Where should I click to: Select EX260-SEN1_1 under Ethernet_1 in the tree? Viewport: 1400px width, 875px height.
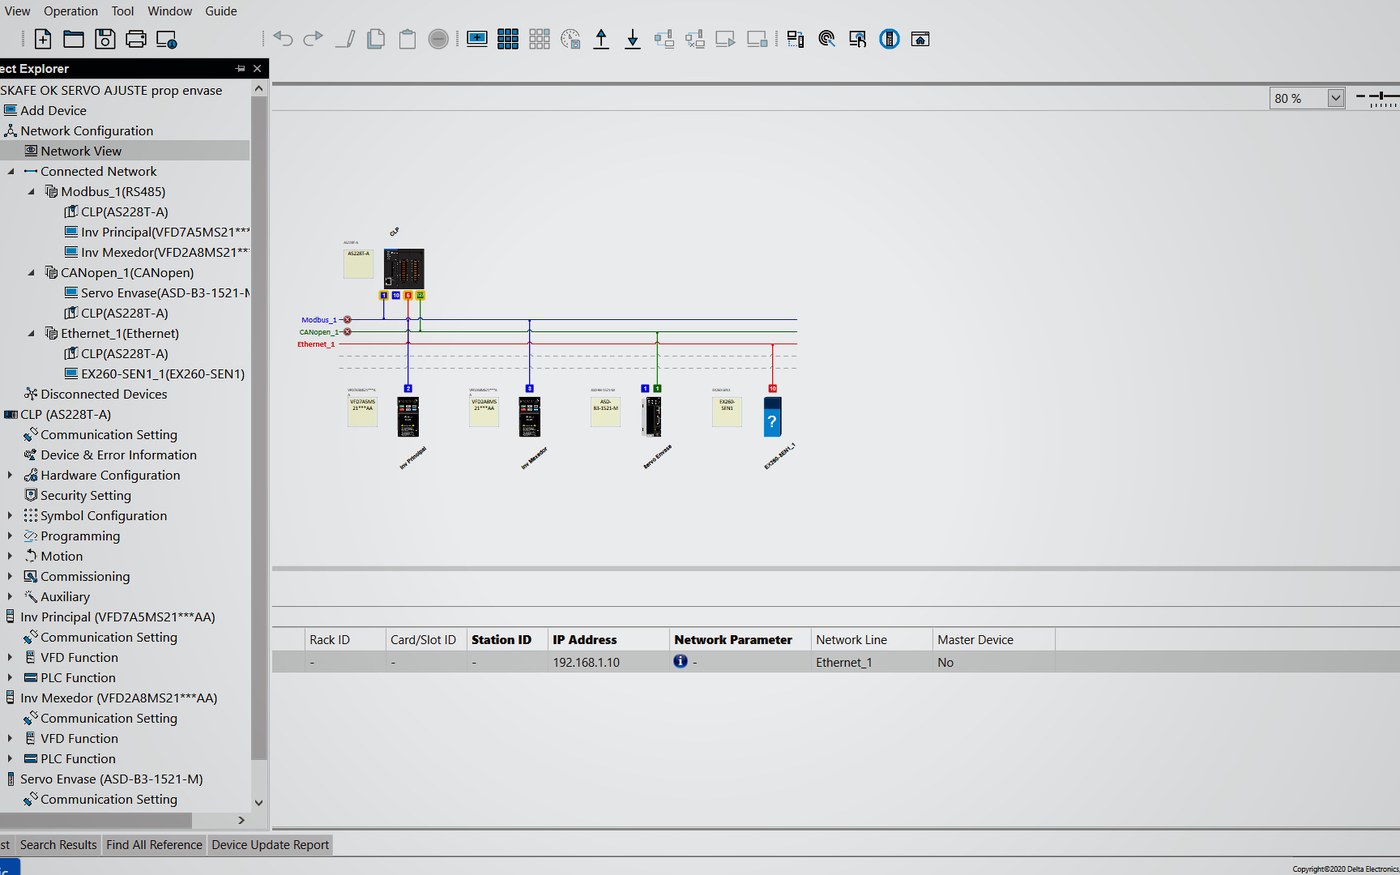tap(162, 374)
